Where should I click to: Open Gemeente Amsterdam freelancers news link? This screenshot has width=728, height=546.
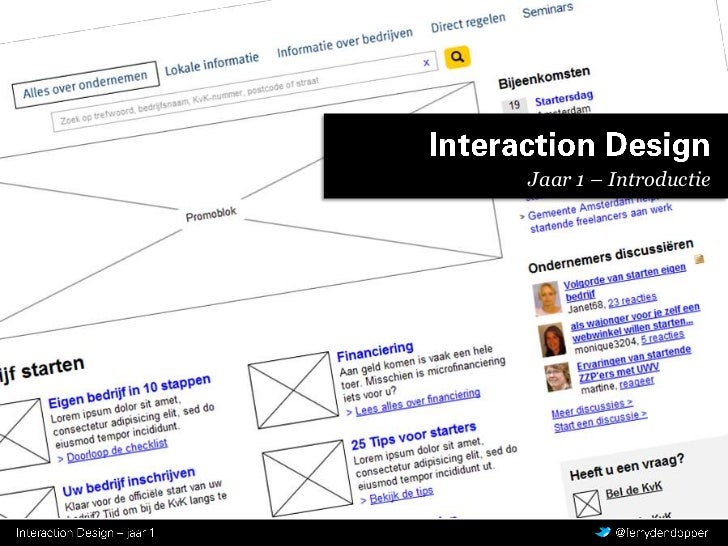(599, 217)
